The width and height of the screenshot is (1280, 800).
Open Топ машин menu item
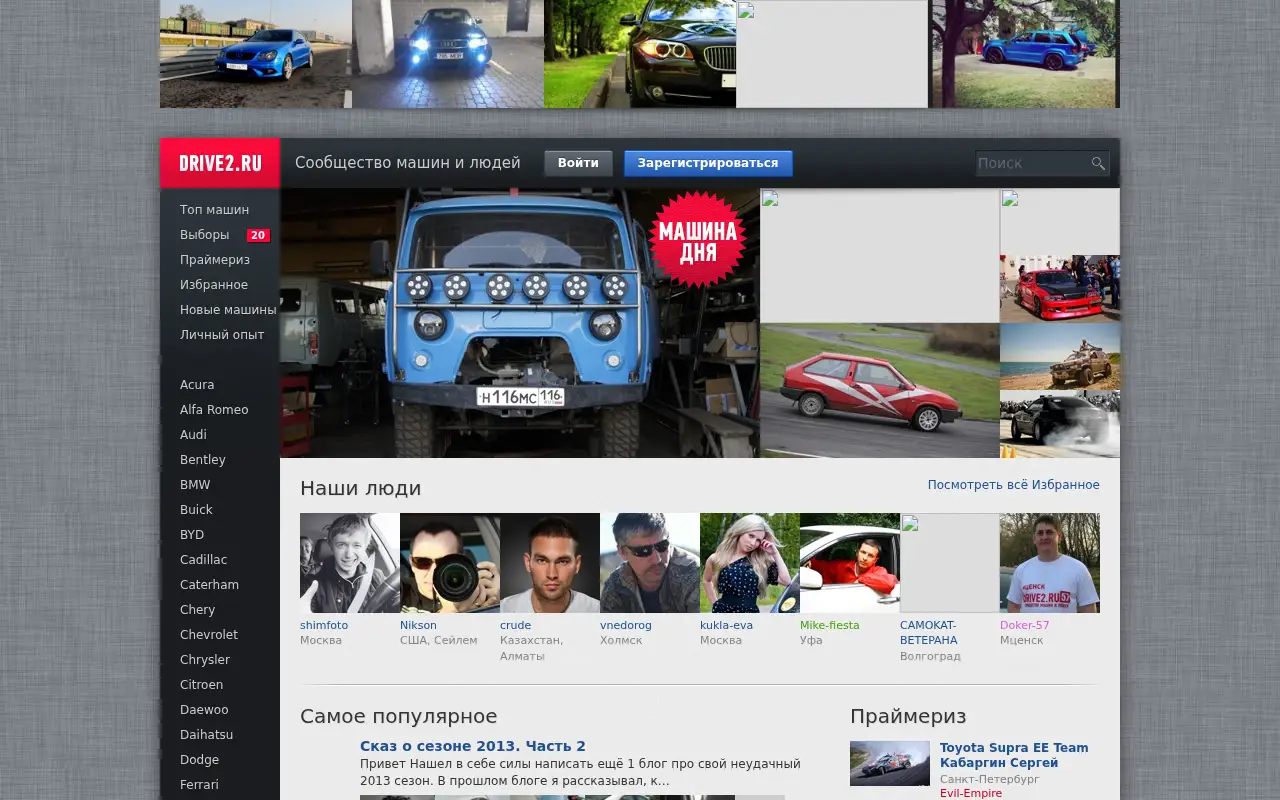click(214, 210)
